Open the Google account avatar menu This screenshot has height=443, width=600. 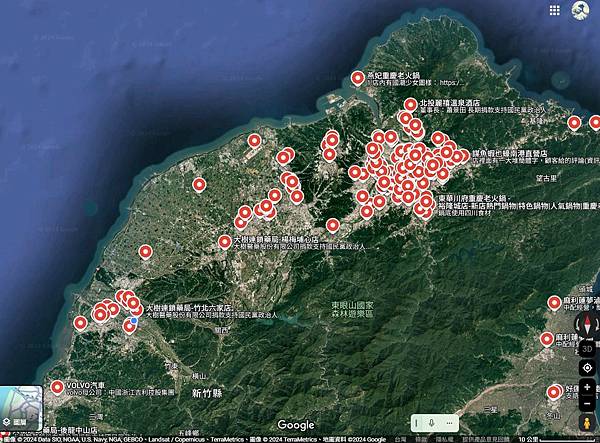(x=580, y=10)
